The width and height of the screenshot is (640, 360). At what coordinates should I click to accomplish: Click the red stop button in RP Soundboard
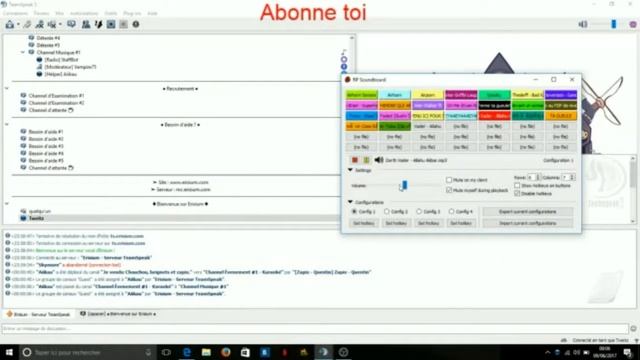point(355,160)
